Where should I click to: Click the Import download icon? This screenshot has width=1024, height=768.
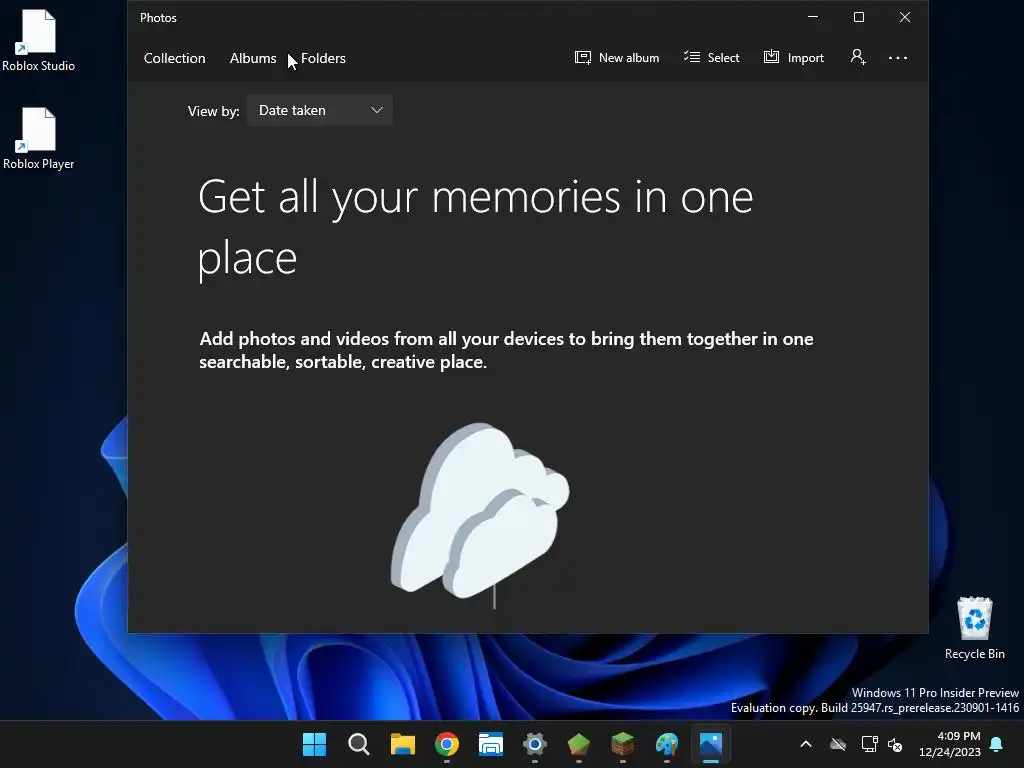[771, 57]
